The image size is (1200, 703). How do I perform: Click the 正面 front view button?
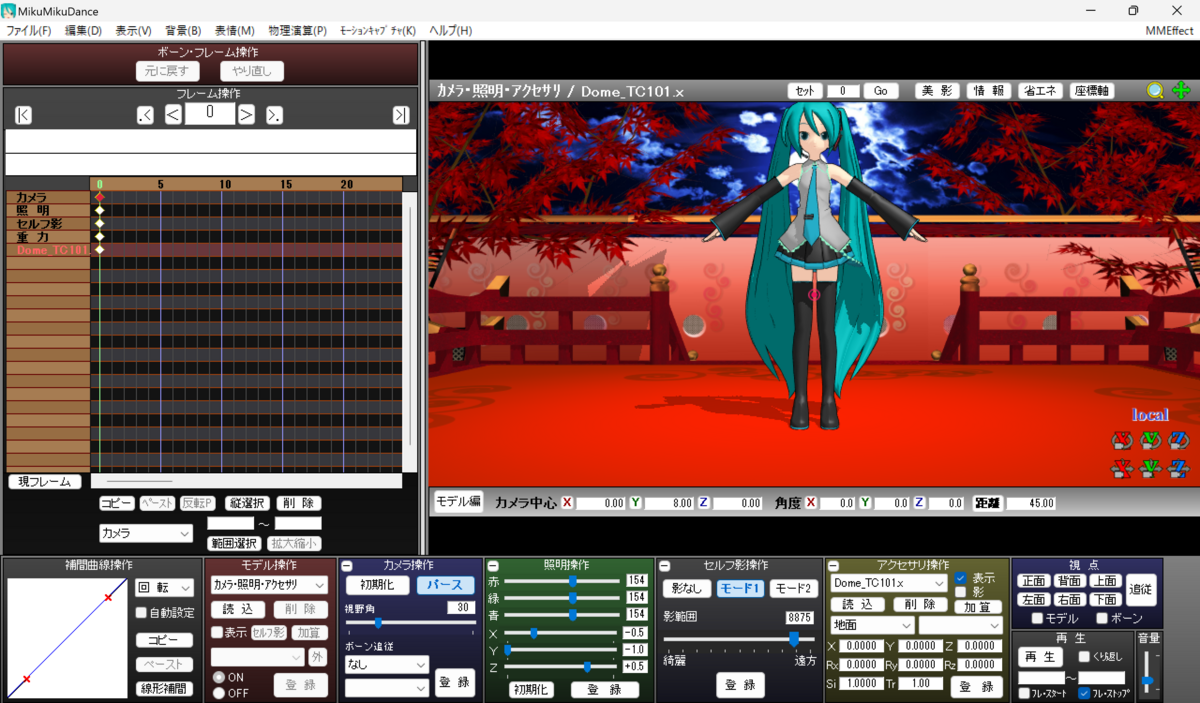1034,581
